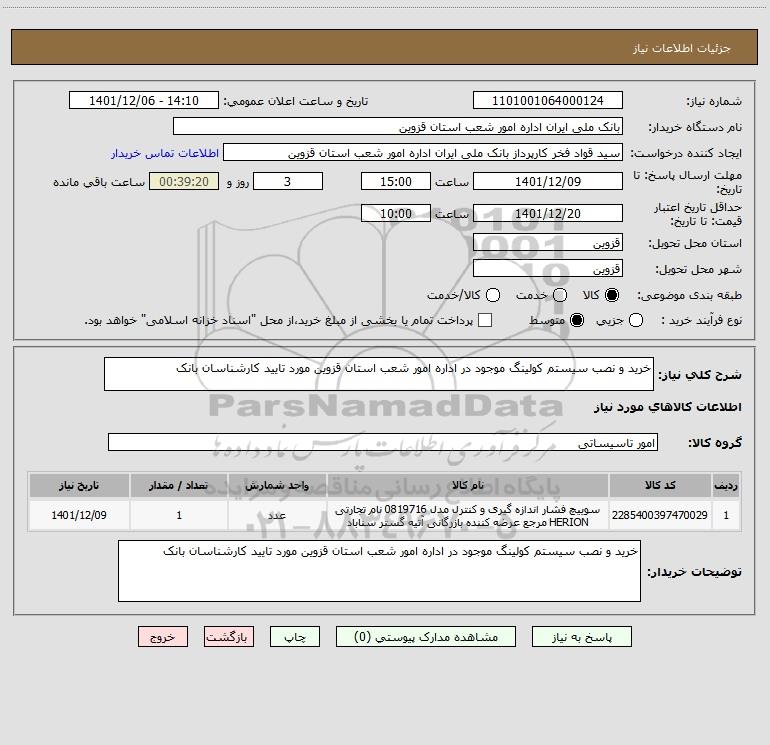Click the شهر محل تحویل field
Viewport: 770px width, 745px height.
(548, 268)
